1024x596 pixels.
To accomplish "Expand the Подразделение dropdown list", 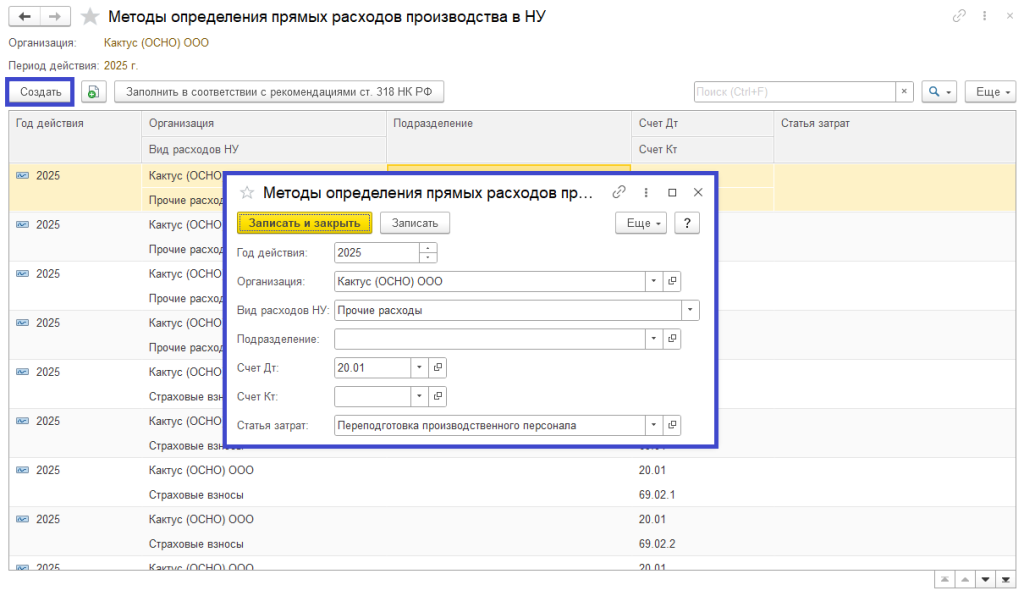I will coord(654,340).
